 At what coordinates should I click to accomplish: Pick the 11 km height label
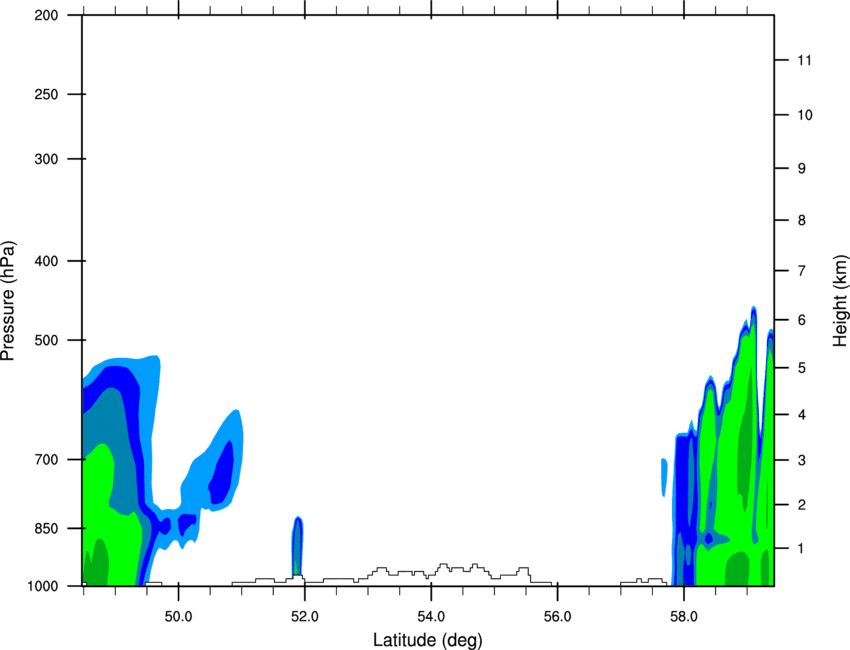(x=805, y=60)
